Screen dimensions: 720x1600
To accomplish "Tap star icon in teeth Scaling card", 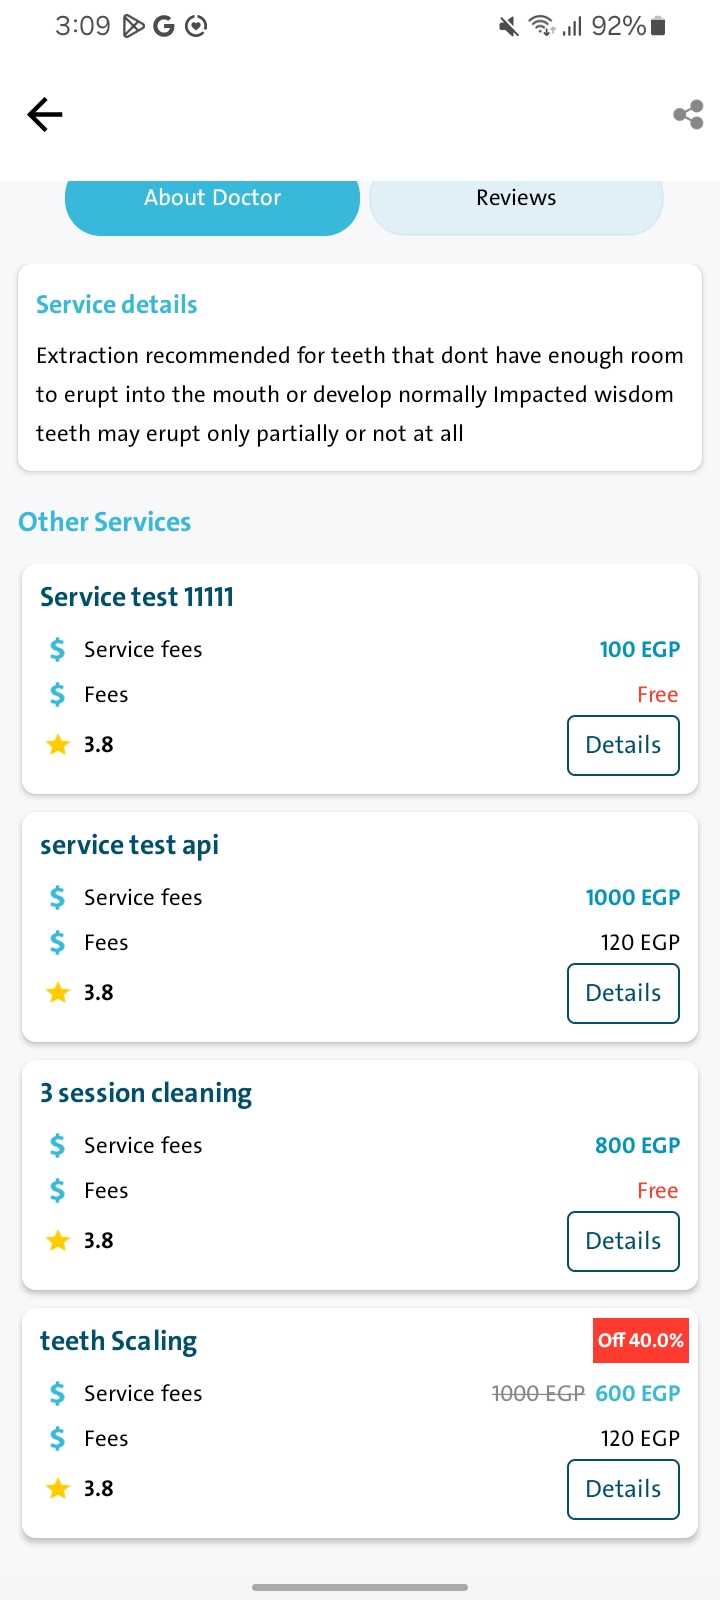I will (x=58, y=1489).
